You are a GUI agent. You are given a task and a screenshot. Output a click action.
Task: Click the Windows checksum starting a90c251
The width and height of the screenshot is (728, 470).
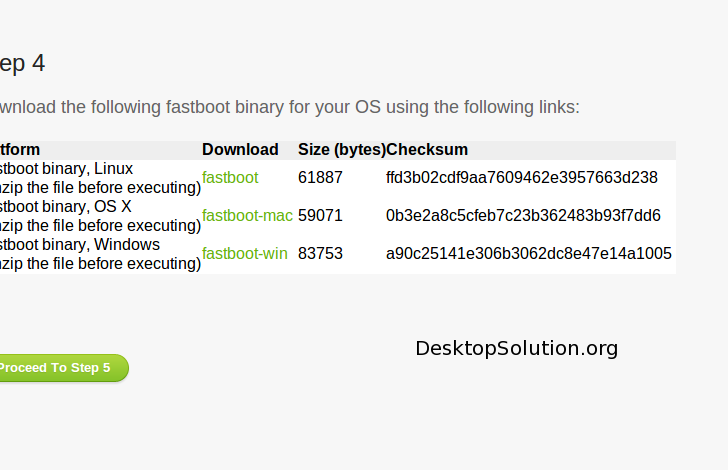coord(528,254)
